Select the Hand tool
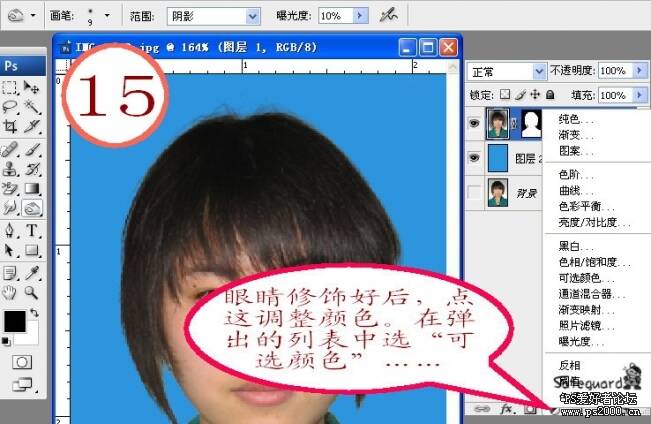This screenshot has height=424, width=651. 9,292
